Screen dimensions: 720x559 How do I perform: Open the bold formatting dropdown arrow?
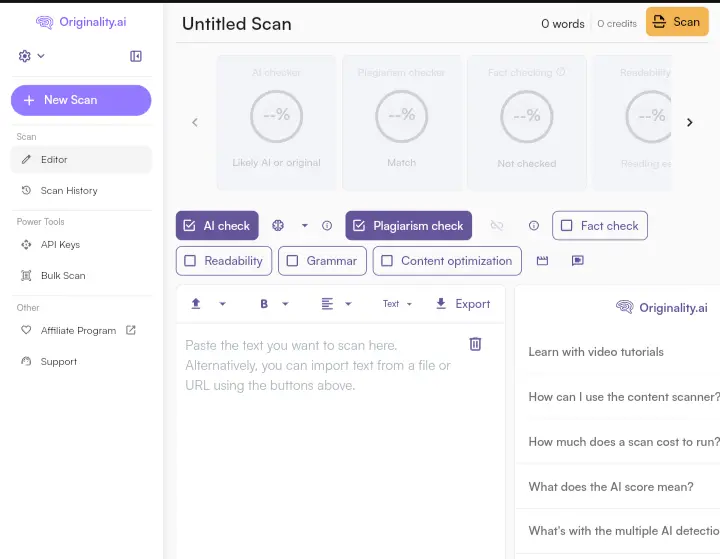[285, 304]
